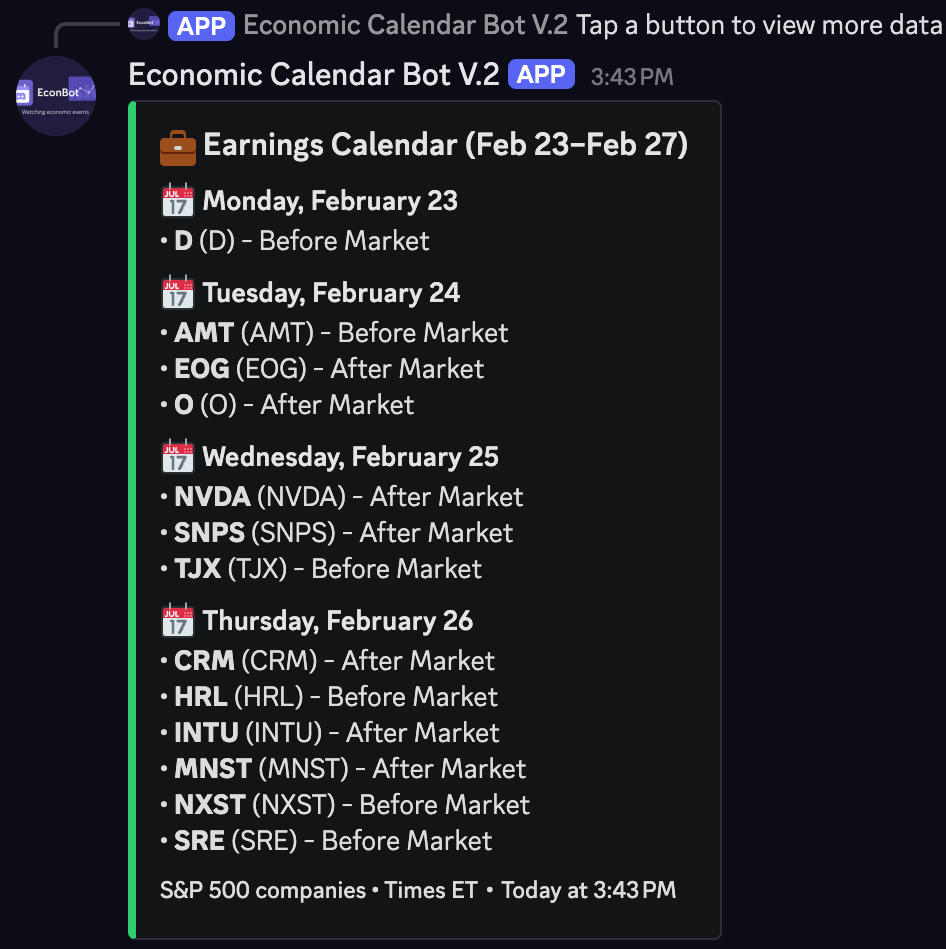The width and height of the screenshot is (946, 949).
Task: Click the NVDA earnings entry
Action: [x=340, y=496]
